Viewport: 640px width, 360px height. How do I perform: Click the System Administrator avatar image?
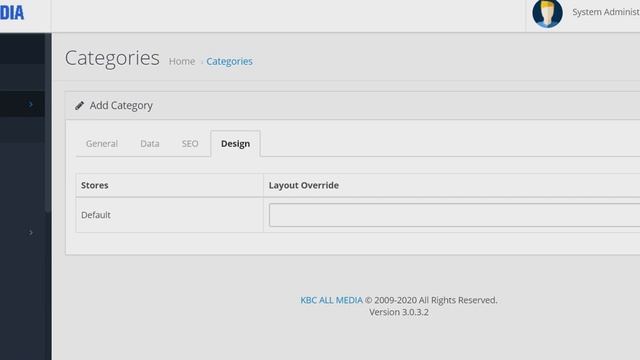[x=547, y=13]
